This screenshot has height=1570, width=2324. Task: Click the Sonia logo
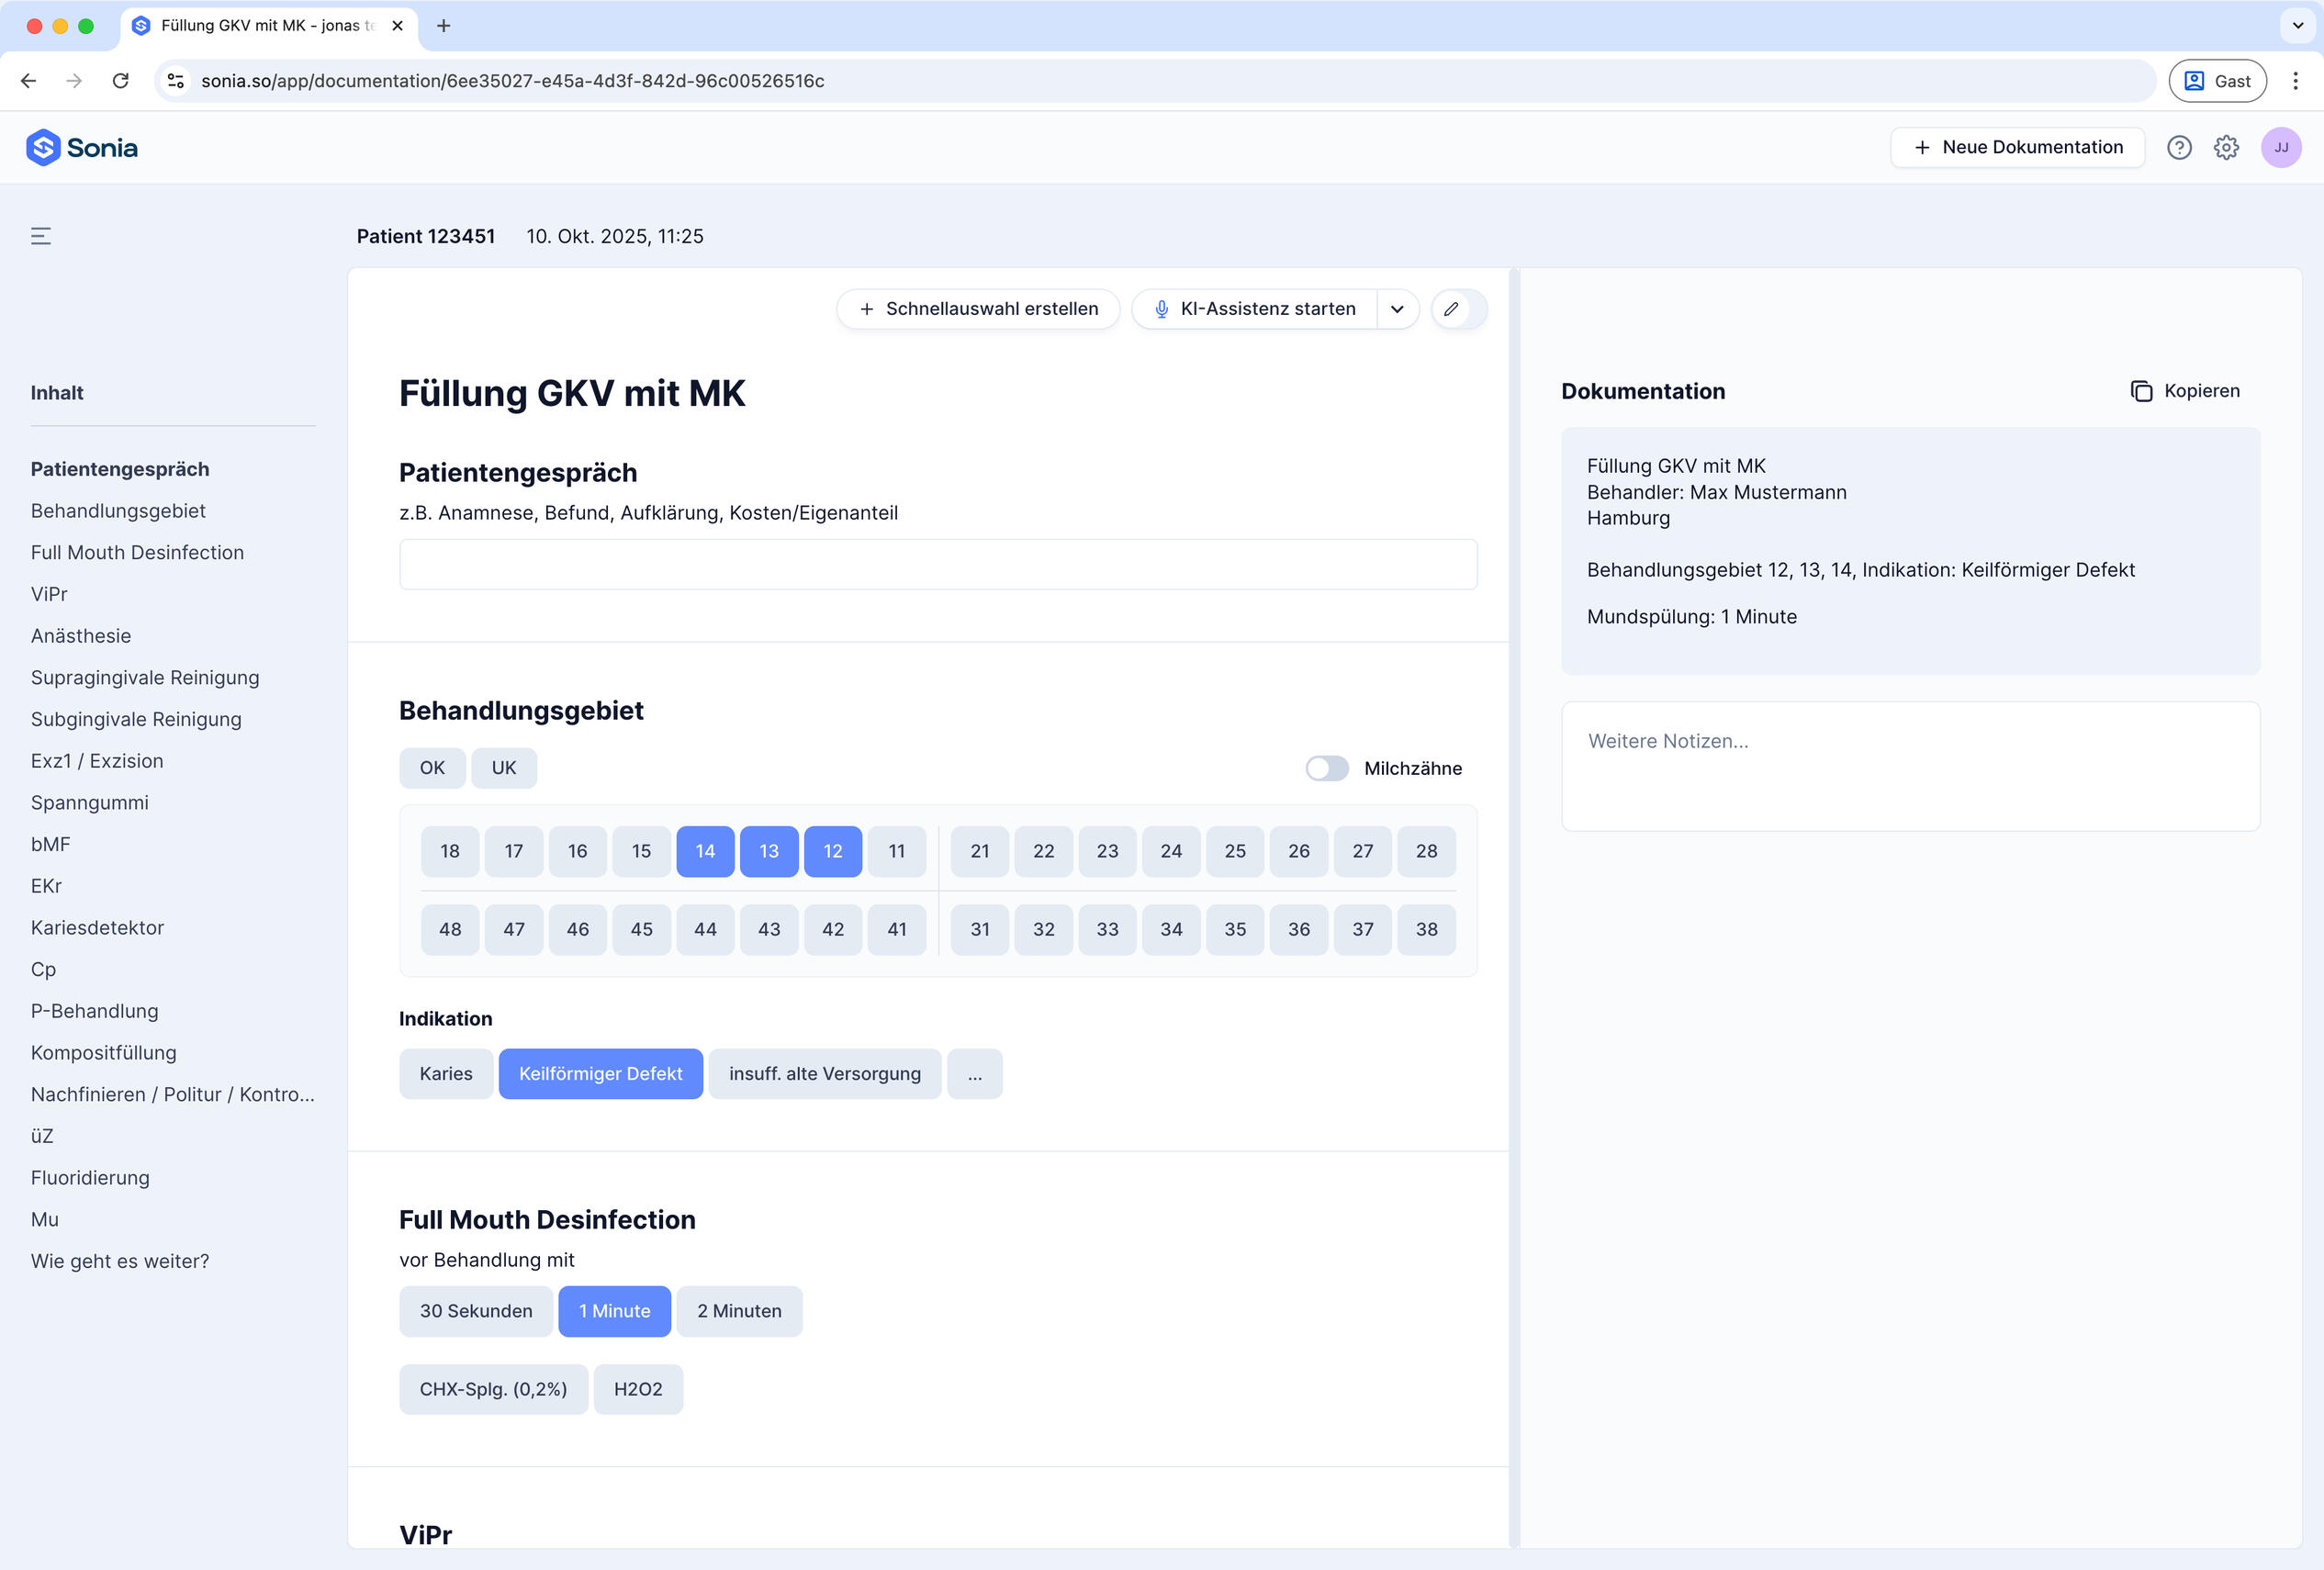[x=82, y=148]
